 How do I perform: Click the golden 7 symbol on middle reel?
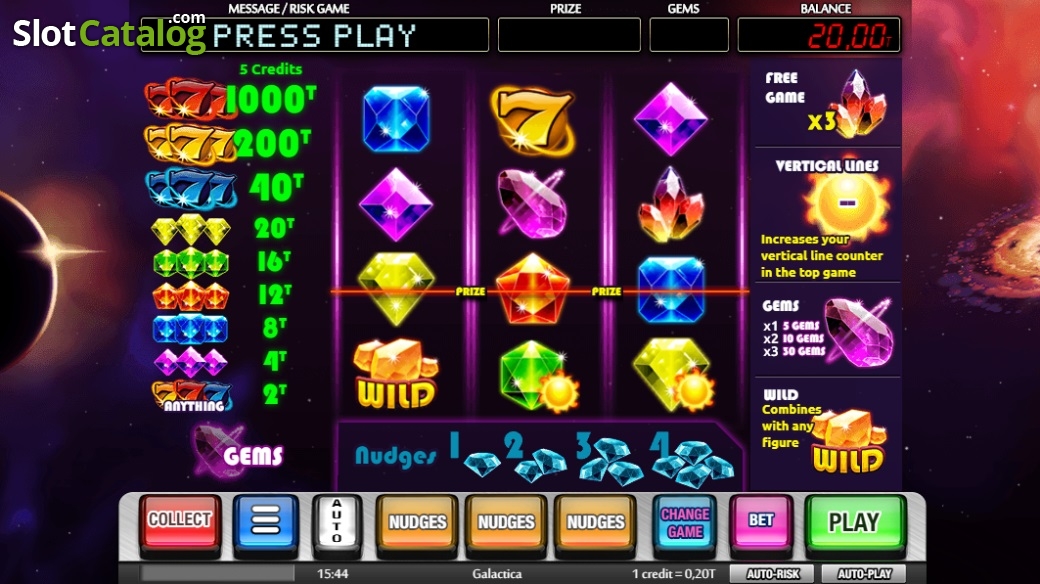[x=533, y=120]
